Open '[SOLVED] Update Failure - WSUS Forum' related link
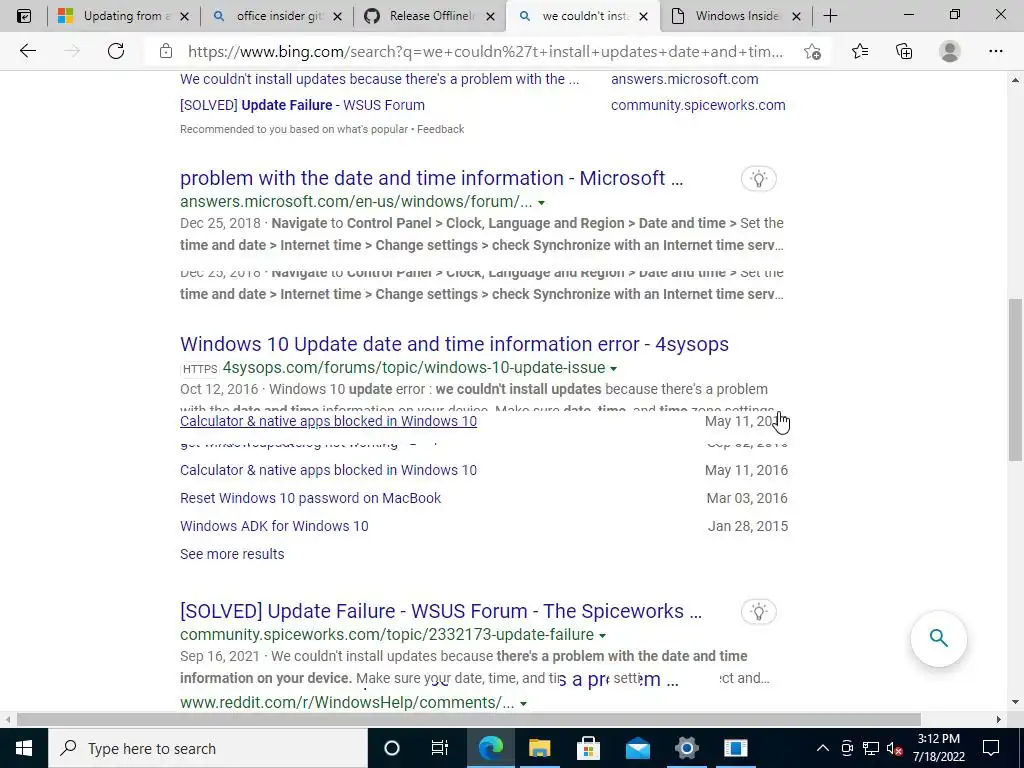This screenshot has width=1024, height=768. pos(302,105)
